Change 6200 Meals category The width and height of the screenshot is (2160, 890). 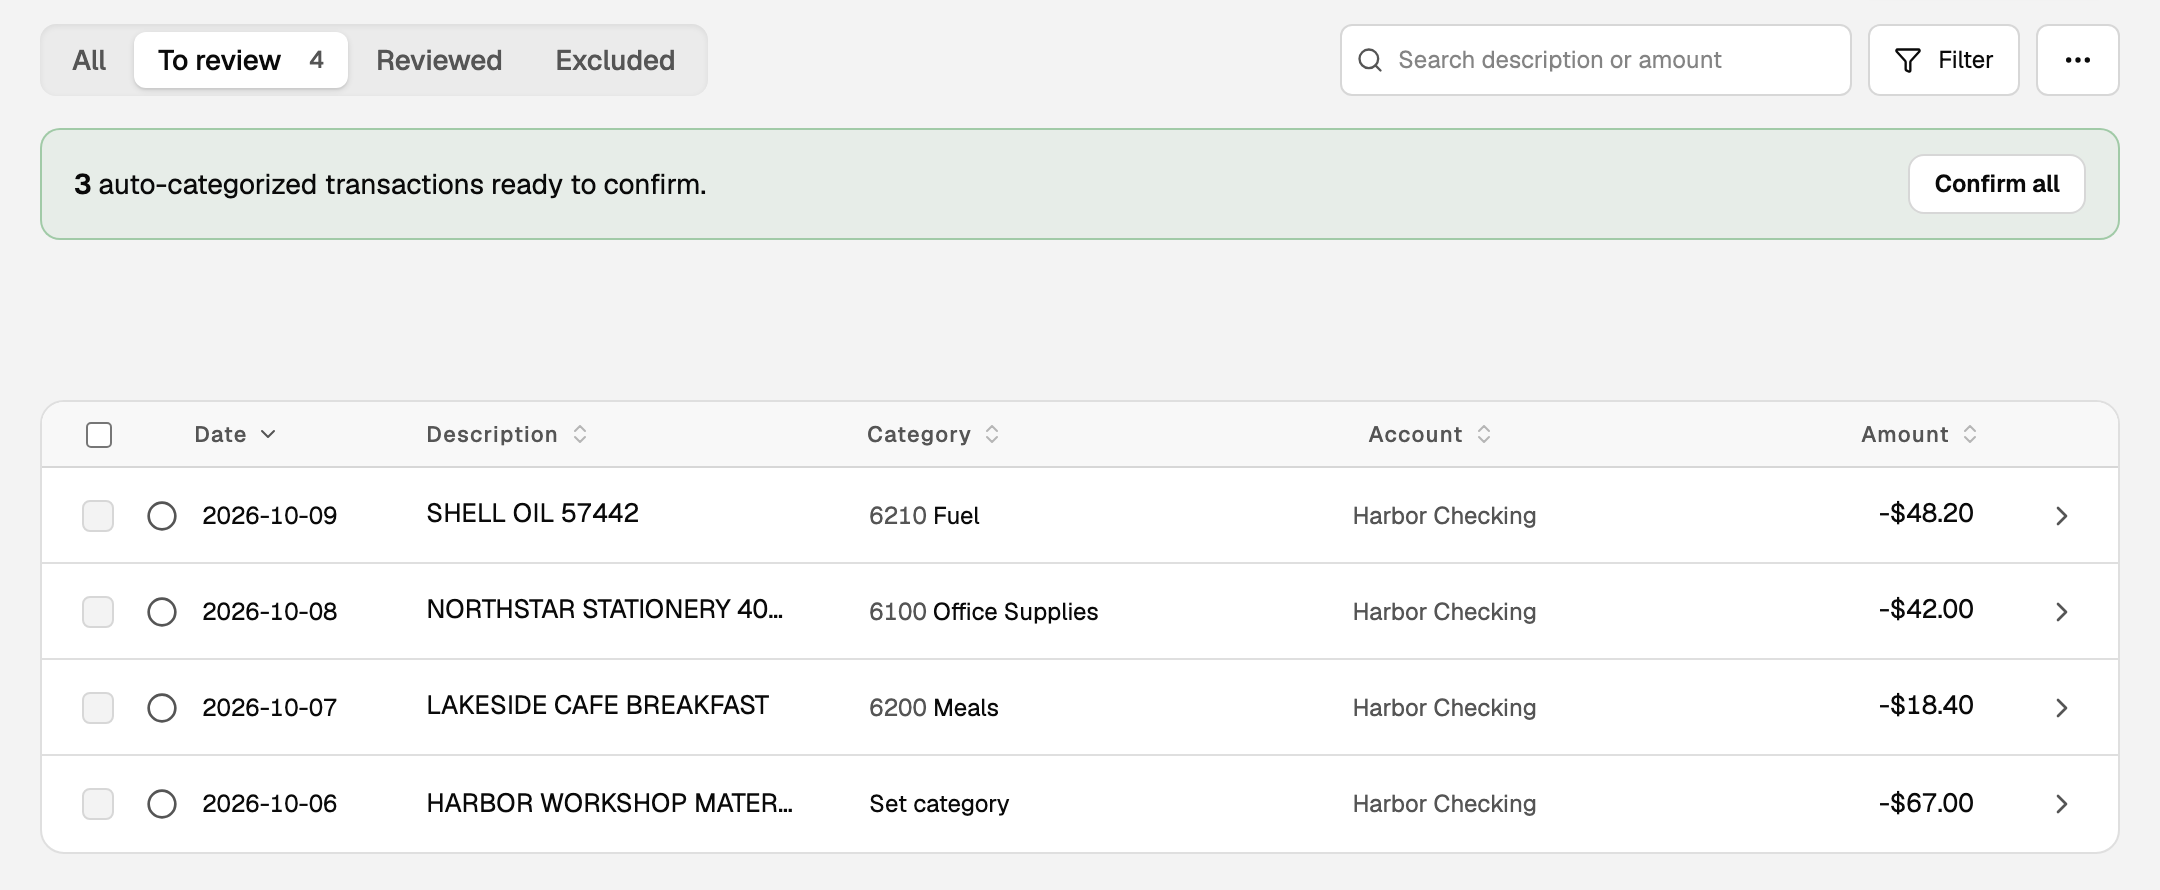click(x=933, y=708)
